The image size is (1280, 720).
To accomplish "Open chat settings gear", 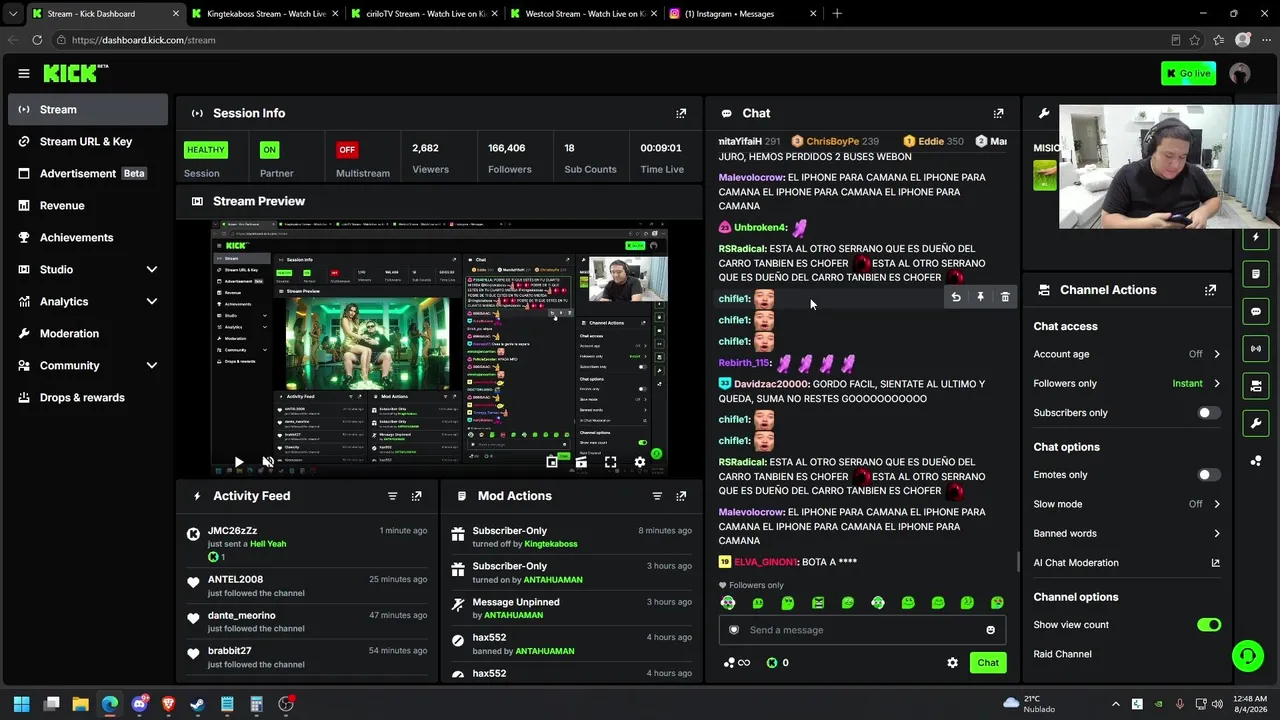I will point(952,662).
